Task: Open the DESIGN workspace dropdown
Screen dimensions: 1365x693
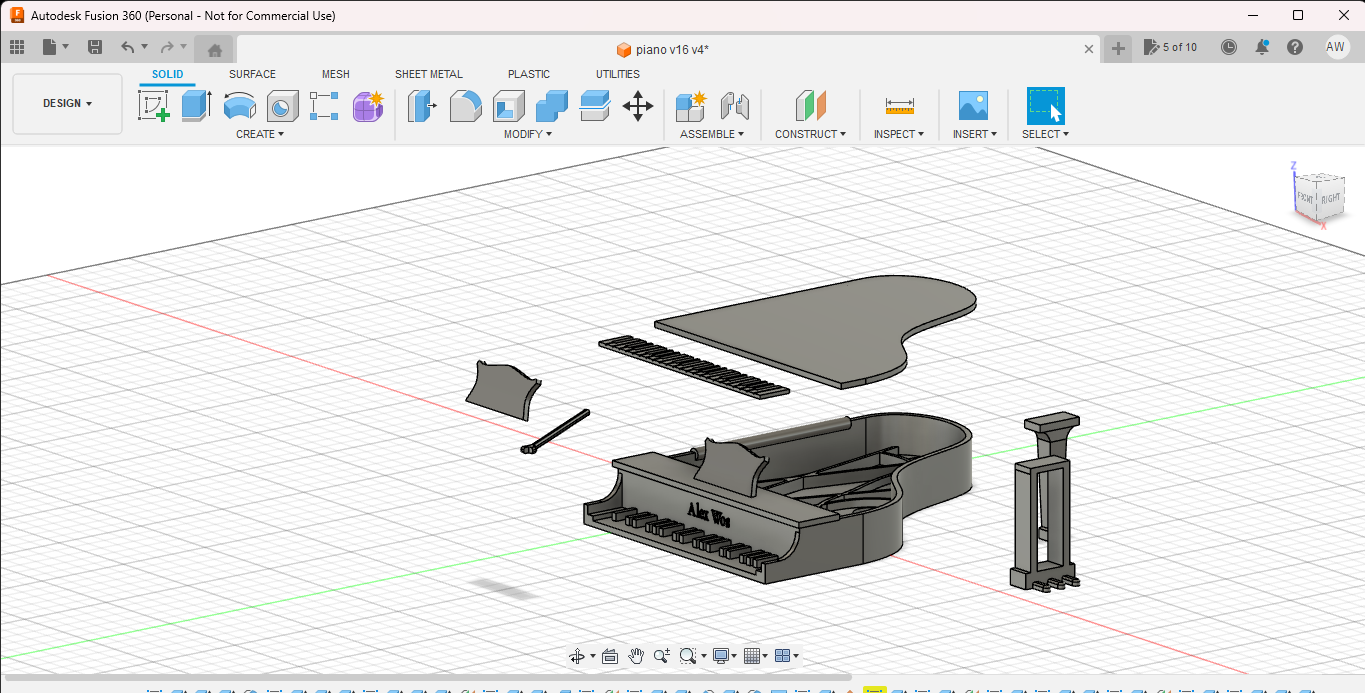Action: (66, 102)
